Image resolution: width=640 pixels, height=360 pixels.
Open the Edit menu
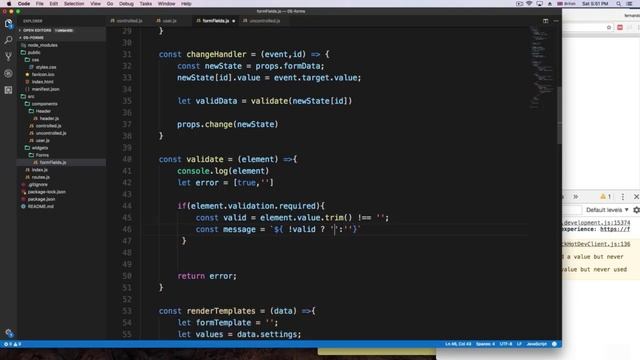tap(53, 4)
